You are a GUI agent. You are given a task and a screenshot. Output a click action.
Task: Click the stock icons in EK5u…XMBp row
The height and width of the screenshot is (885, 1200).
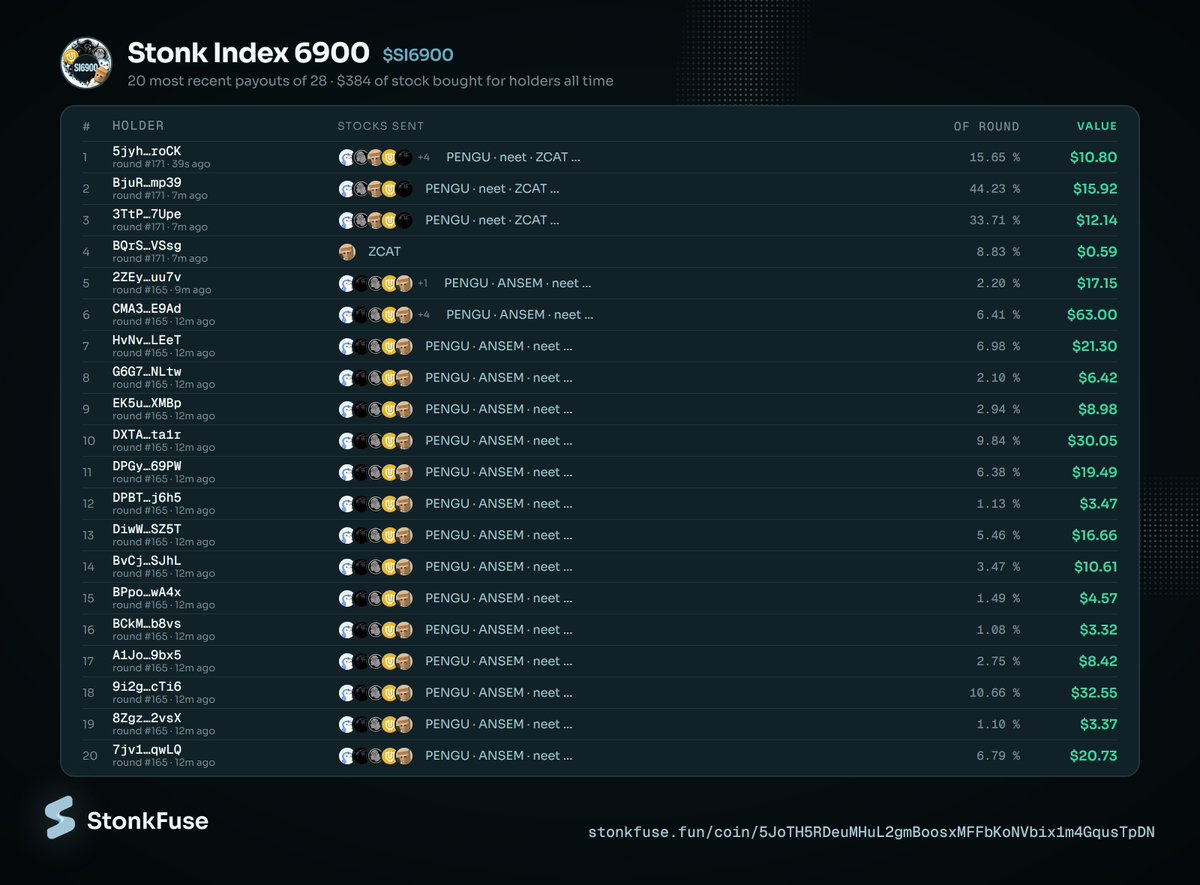pyautogui.click(x=375, y=409)
